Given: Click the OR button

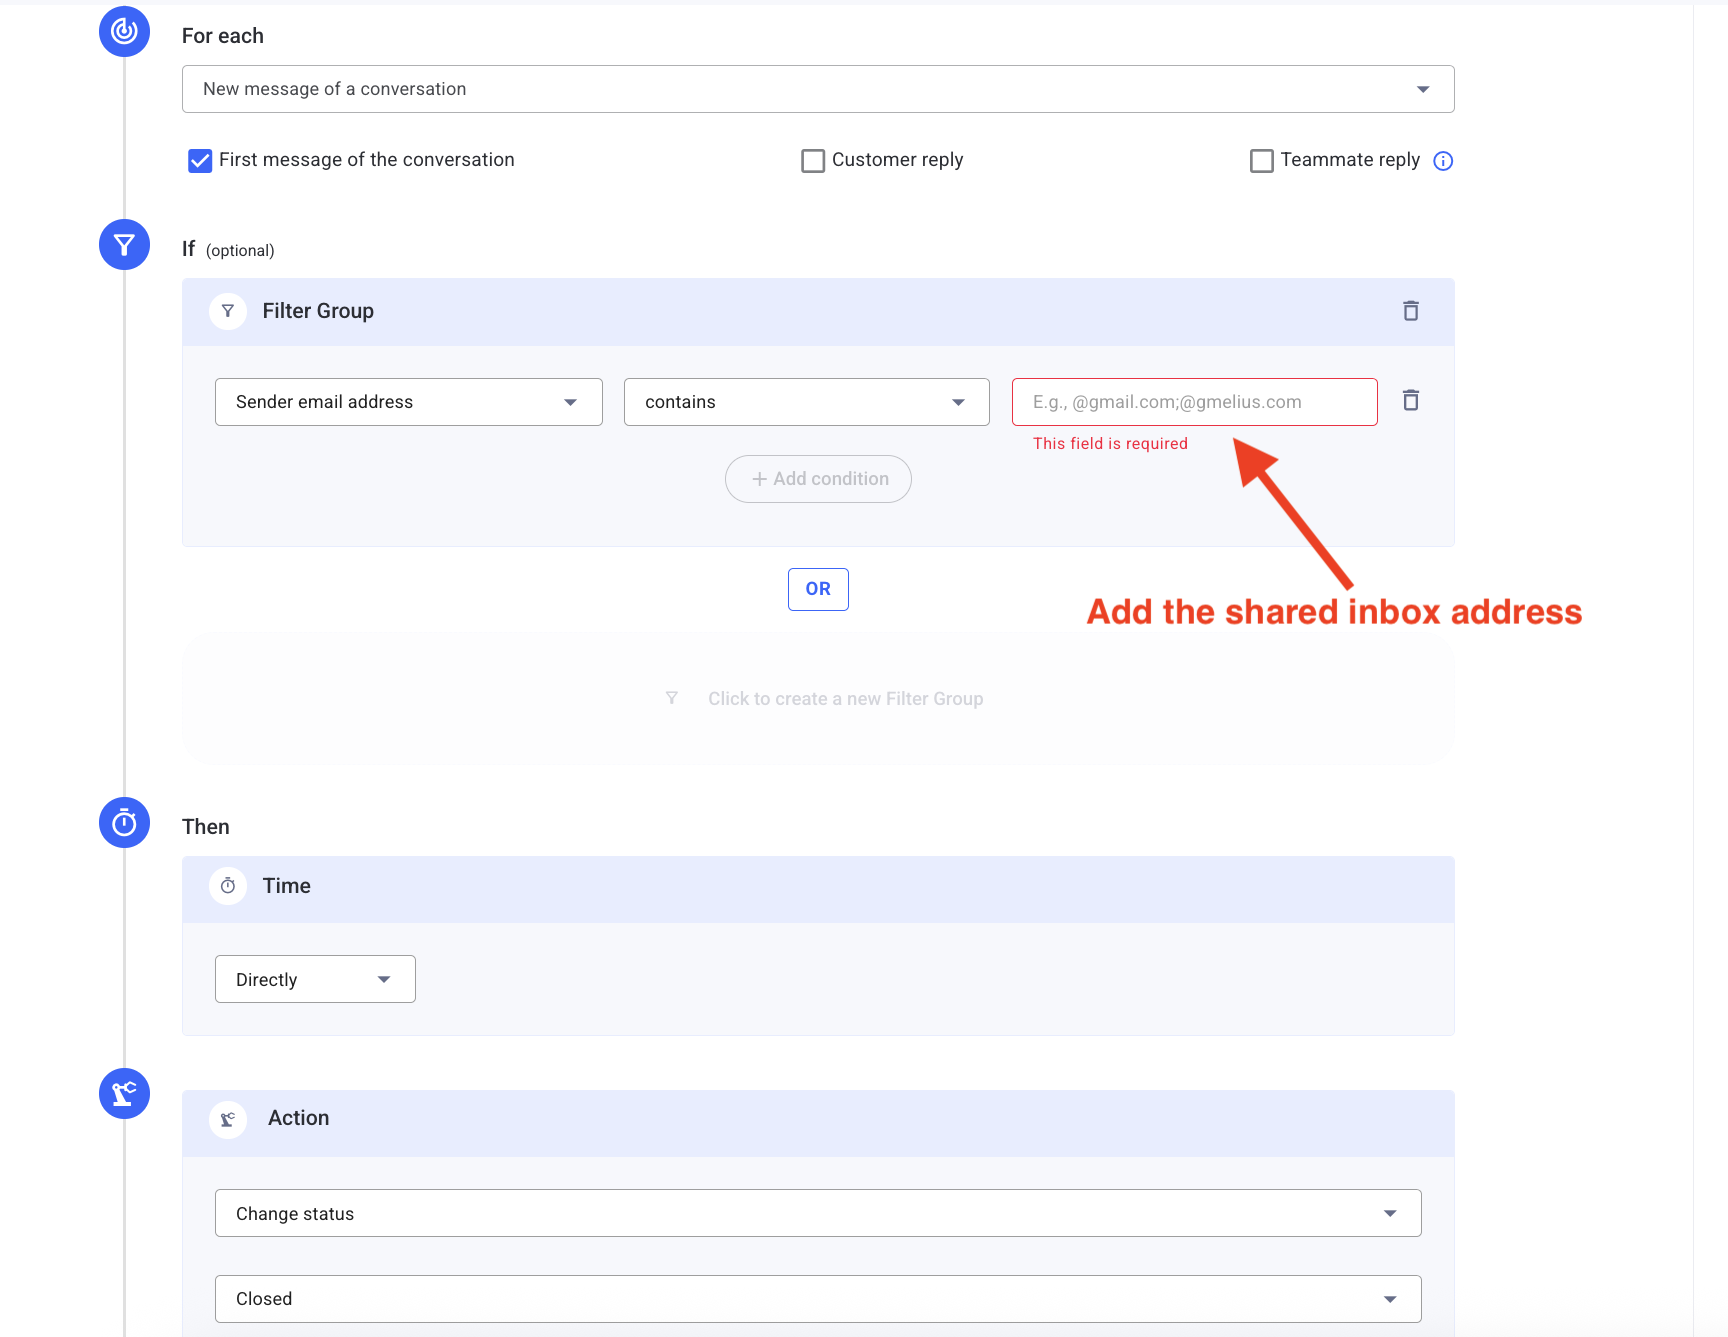Looking at the screenshot, I should point(818,589).
